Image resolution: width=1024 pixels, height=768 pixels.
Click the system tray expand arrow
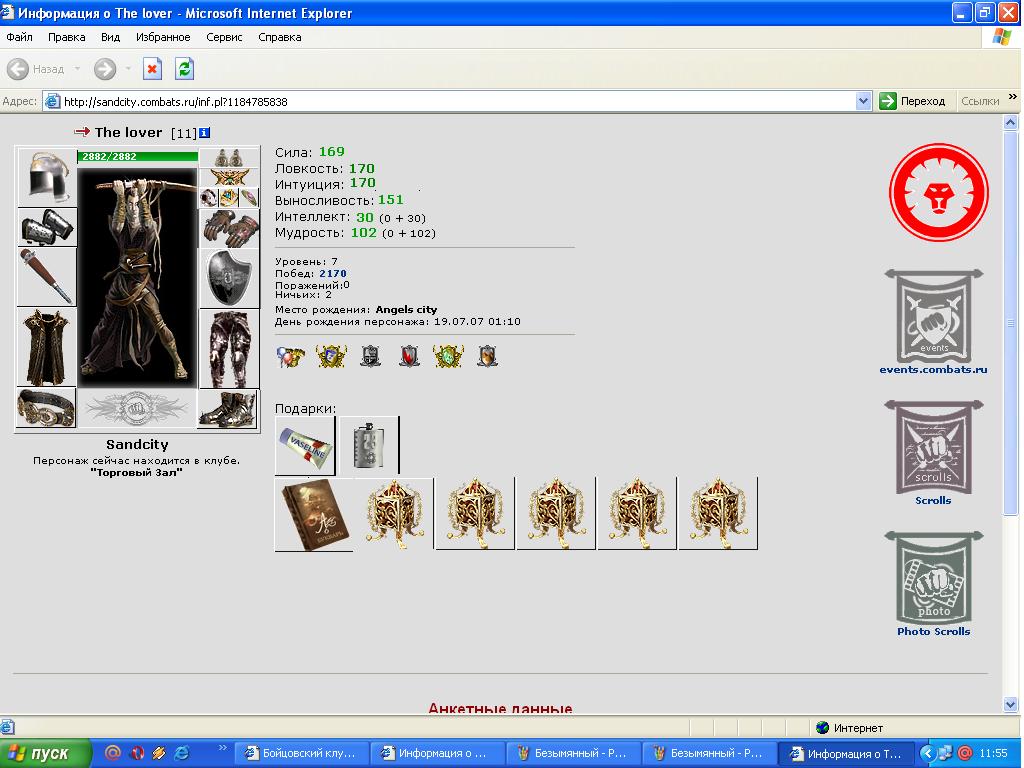(x=927, y=753)
